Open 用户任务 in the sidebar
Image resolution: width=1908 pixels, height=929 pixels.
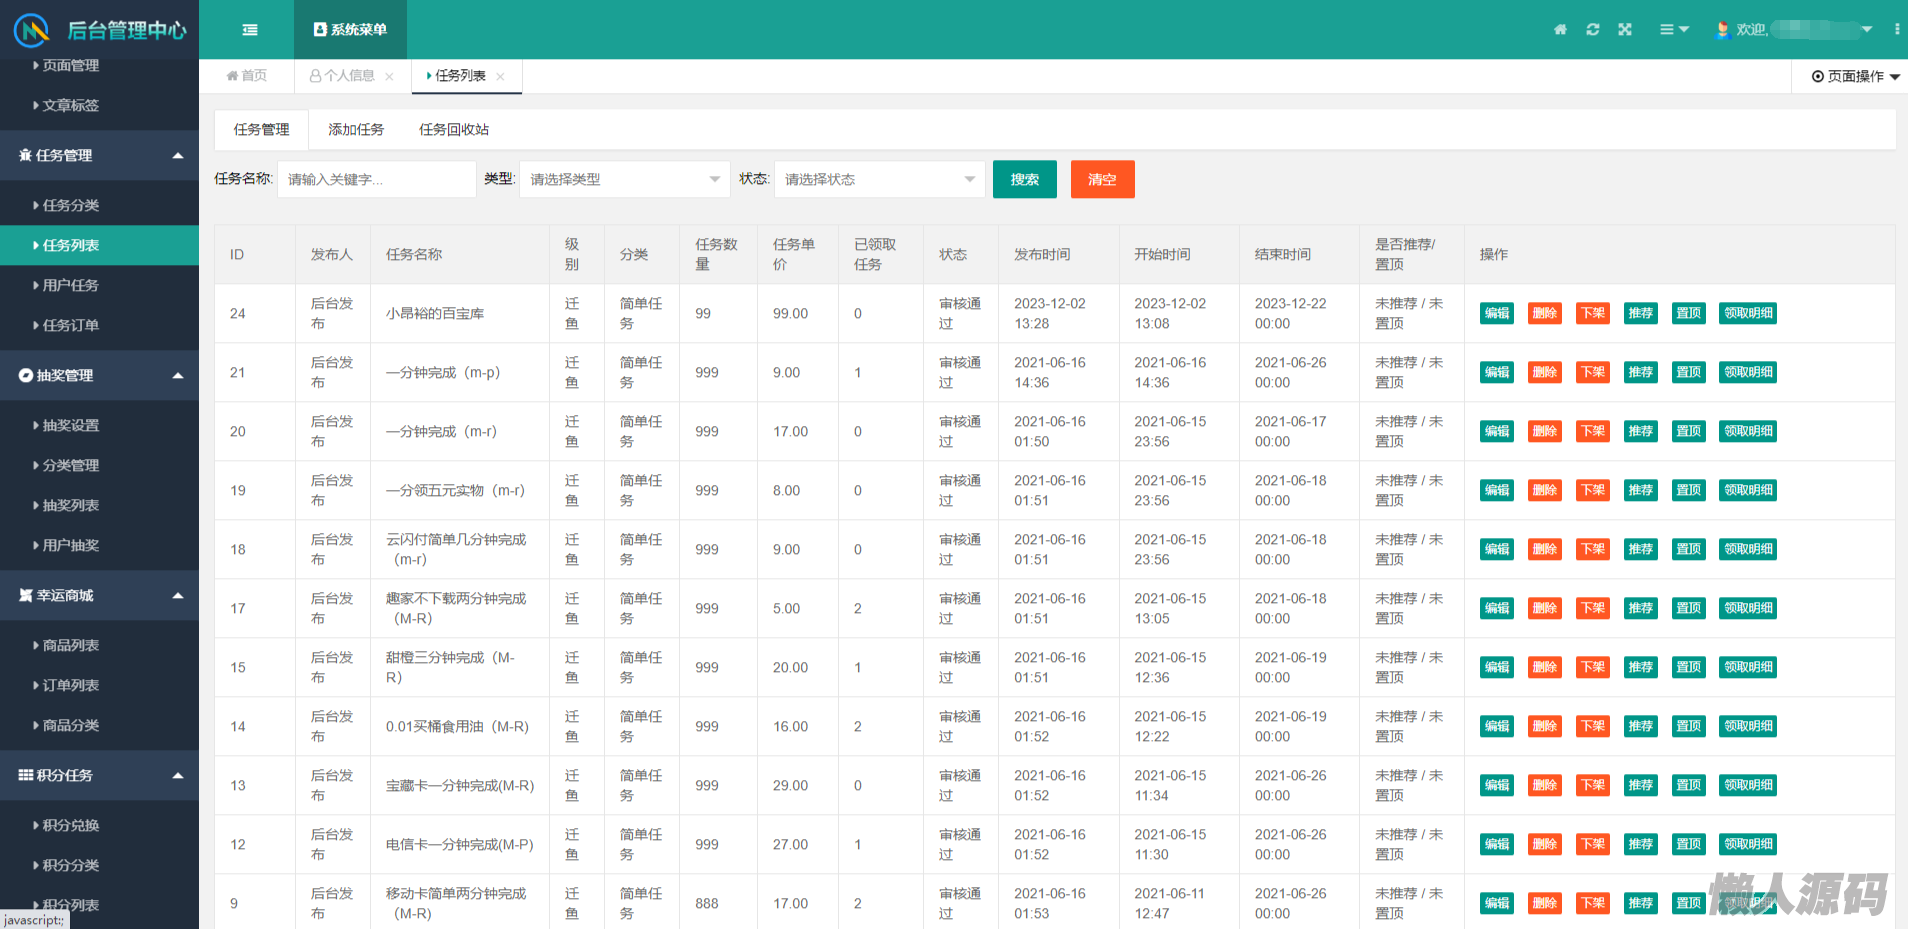point(71,285)
